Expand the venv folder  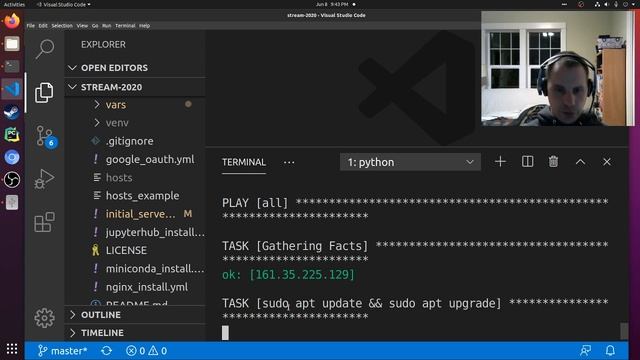click(x=135, y=122)
